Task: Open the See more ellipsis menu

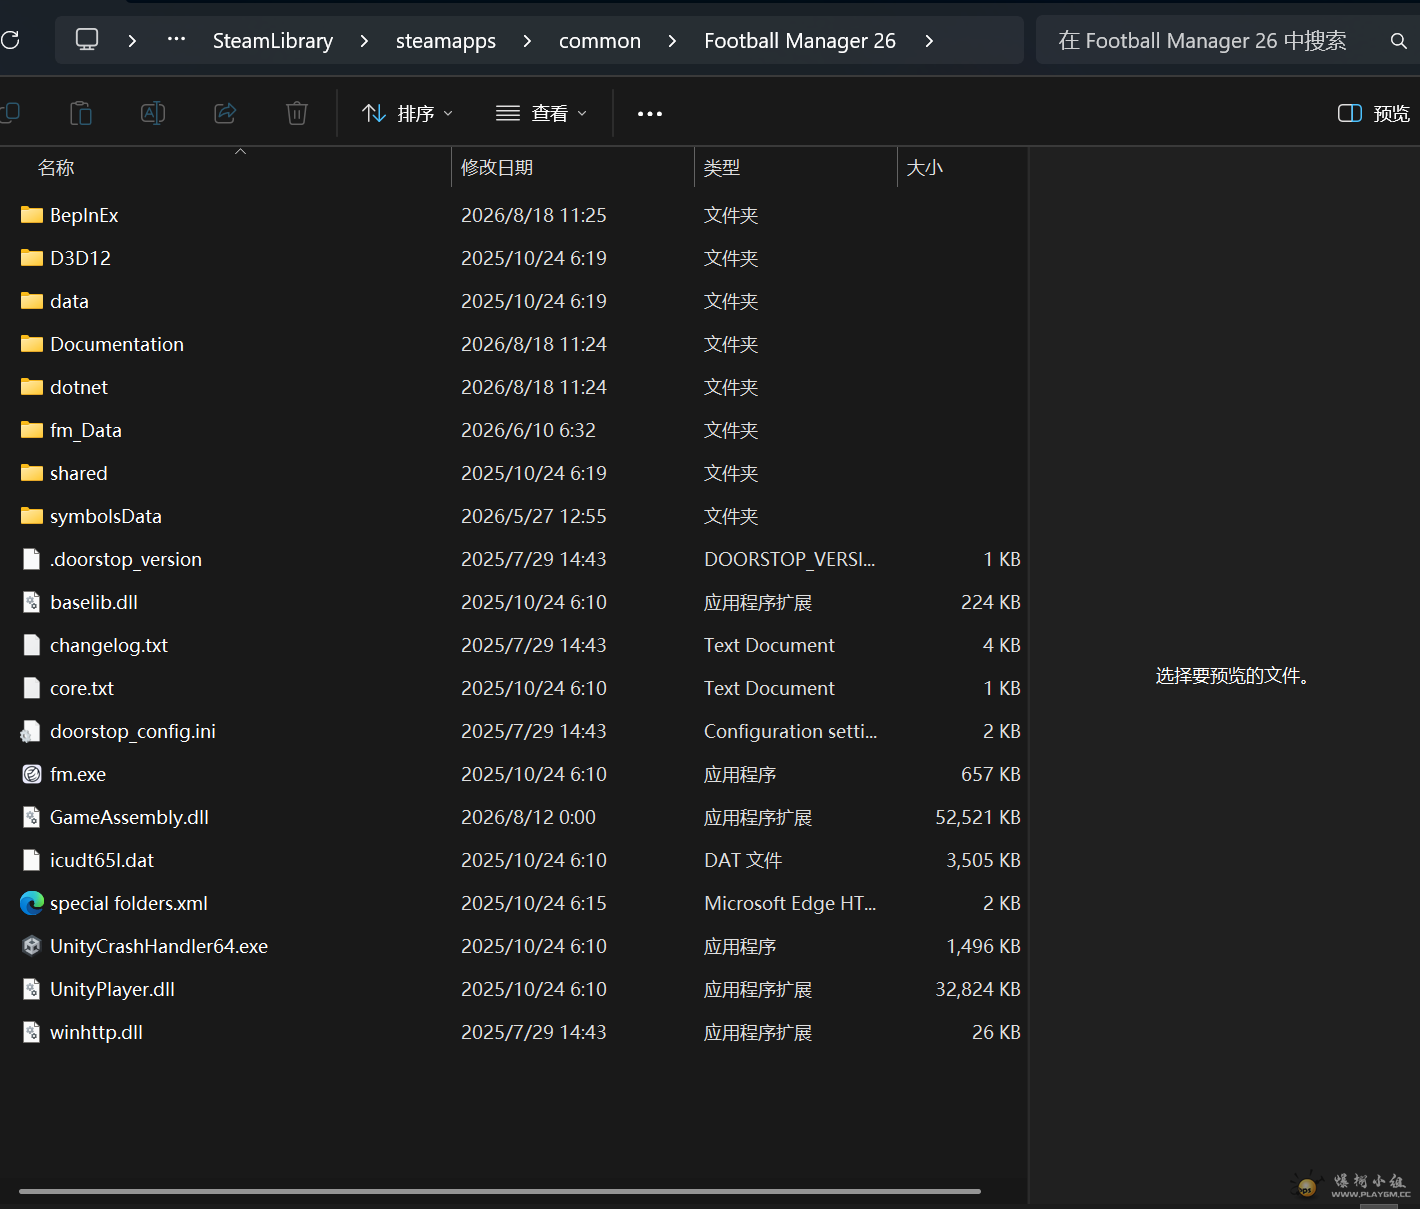Action: (x=650, y=114)
